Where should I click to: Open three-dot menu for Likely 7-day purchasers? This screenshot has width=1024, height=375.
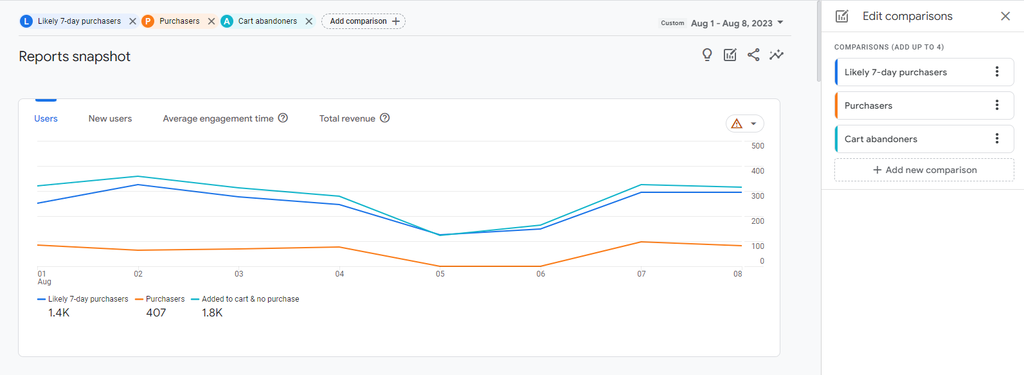pos(997,72)
